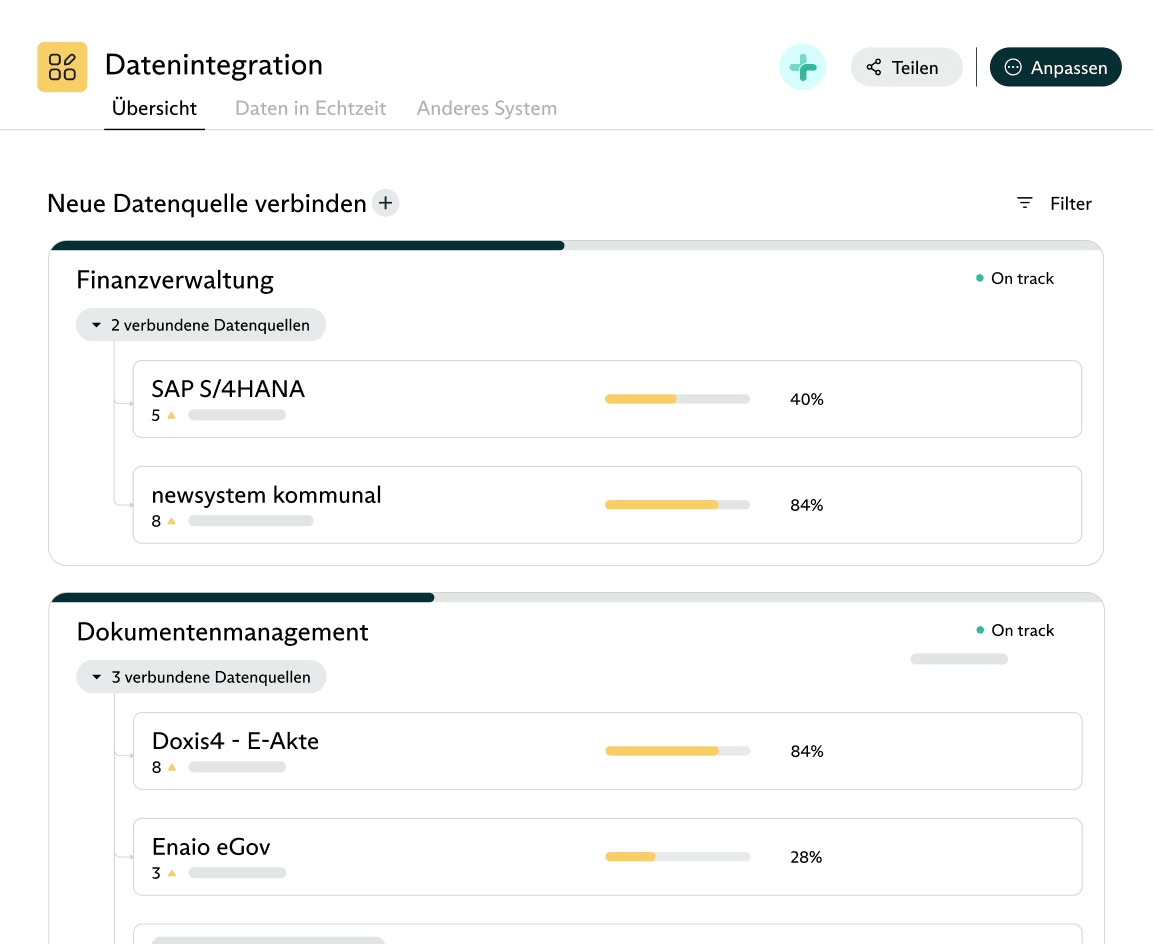The width and height of the screenshot is (1154, 944).
Task: Click the teal plus avatar icon
Action: pyautogui.click(x=802, y=68)
